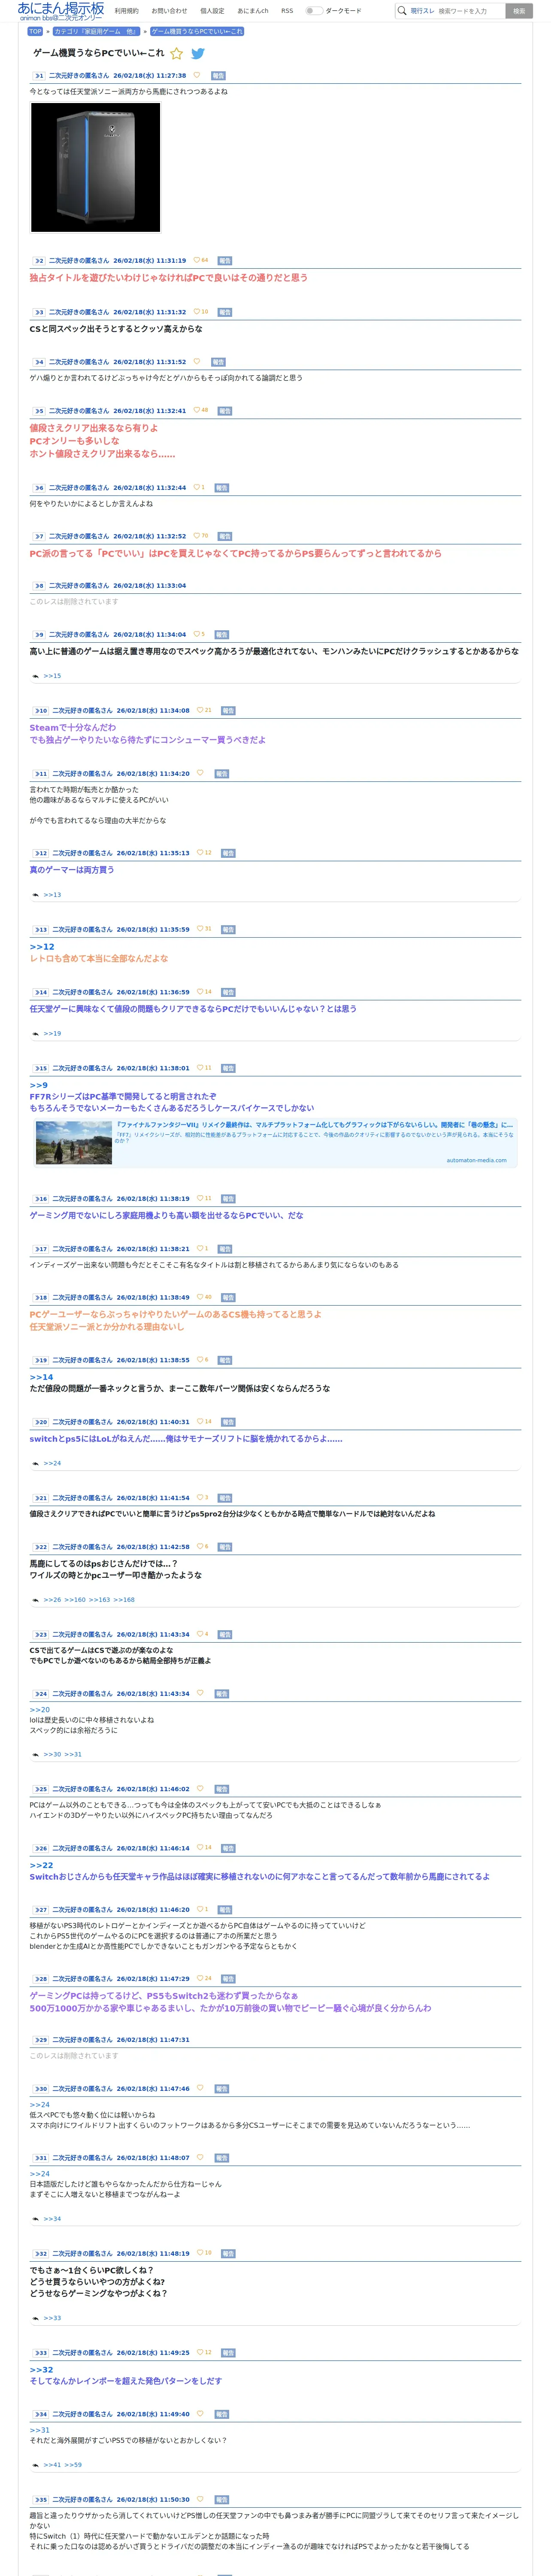
Task: Follow reply link >>160 under post 22
Action: [x=75, y=1600]
